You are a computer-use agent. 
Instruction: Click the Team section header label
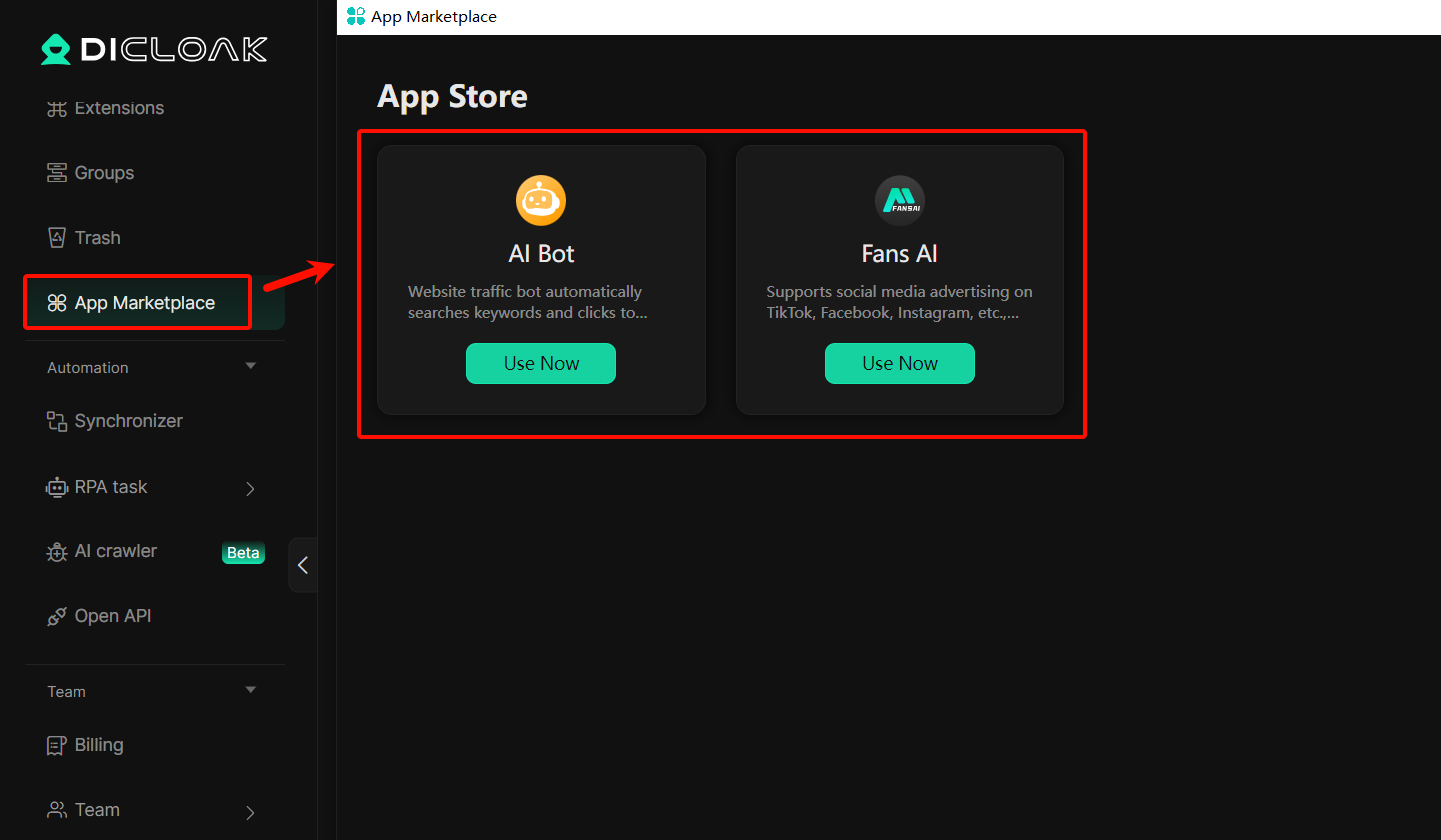tap(67, 692)
